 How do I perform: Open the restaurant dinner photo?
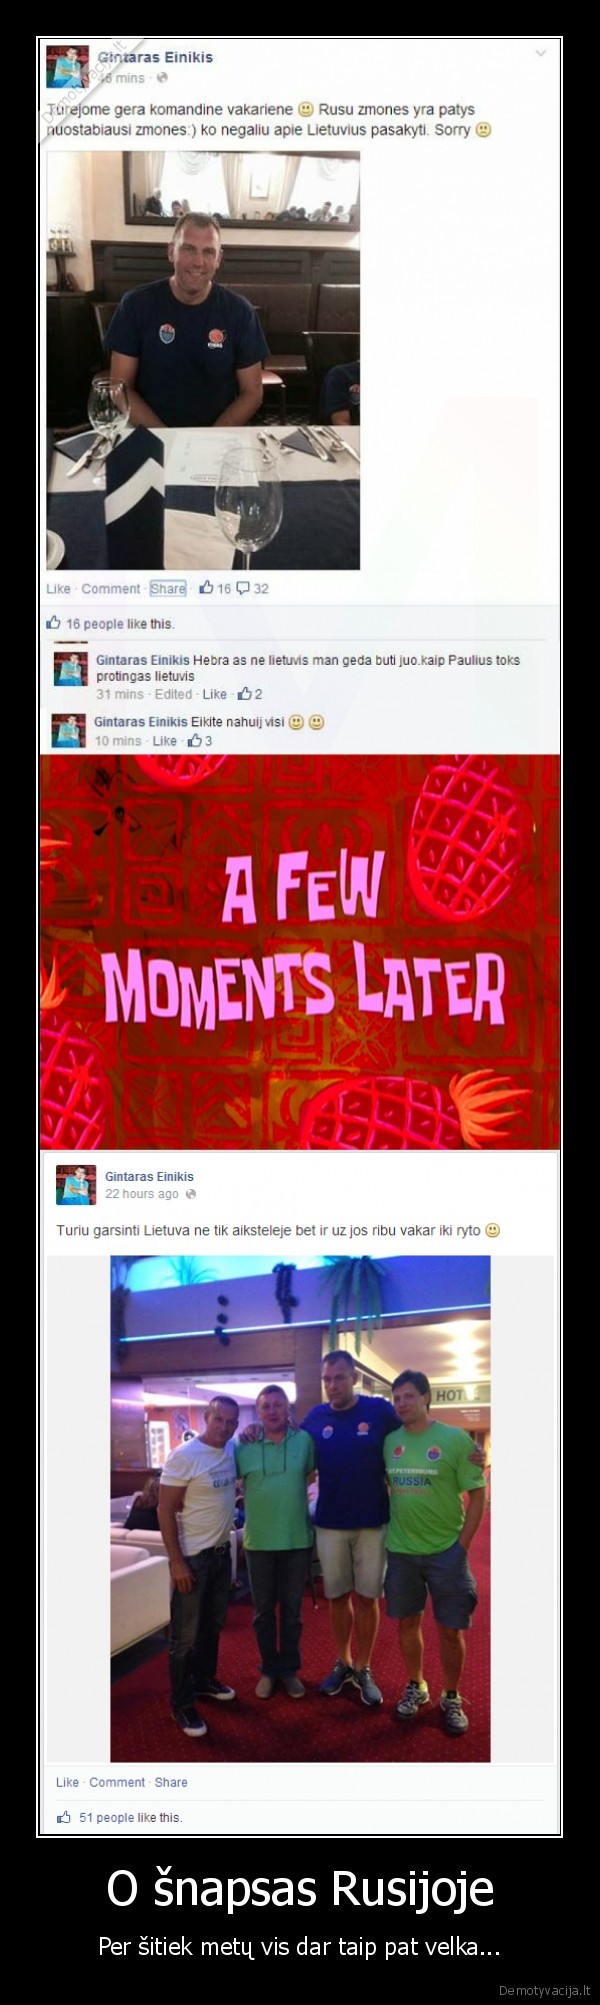coord(203,360)
